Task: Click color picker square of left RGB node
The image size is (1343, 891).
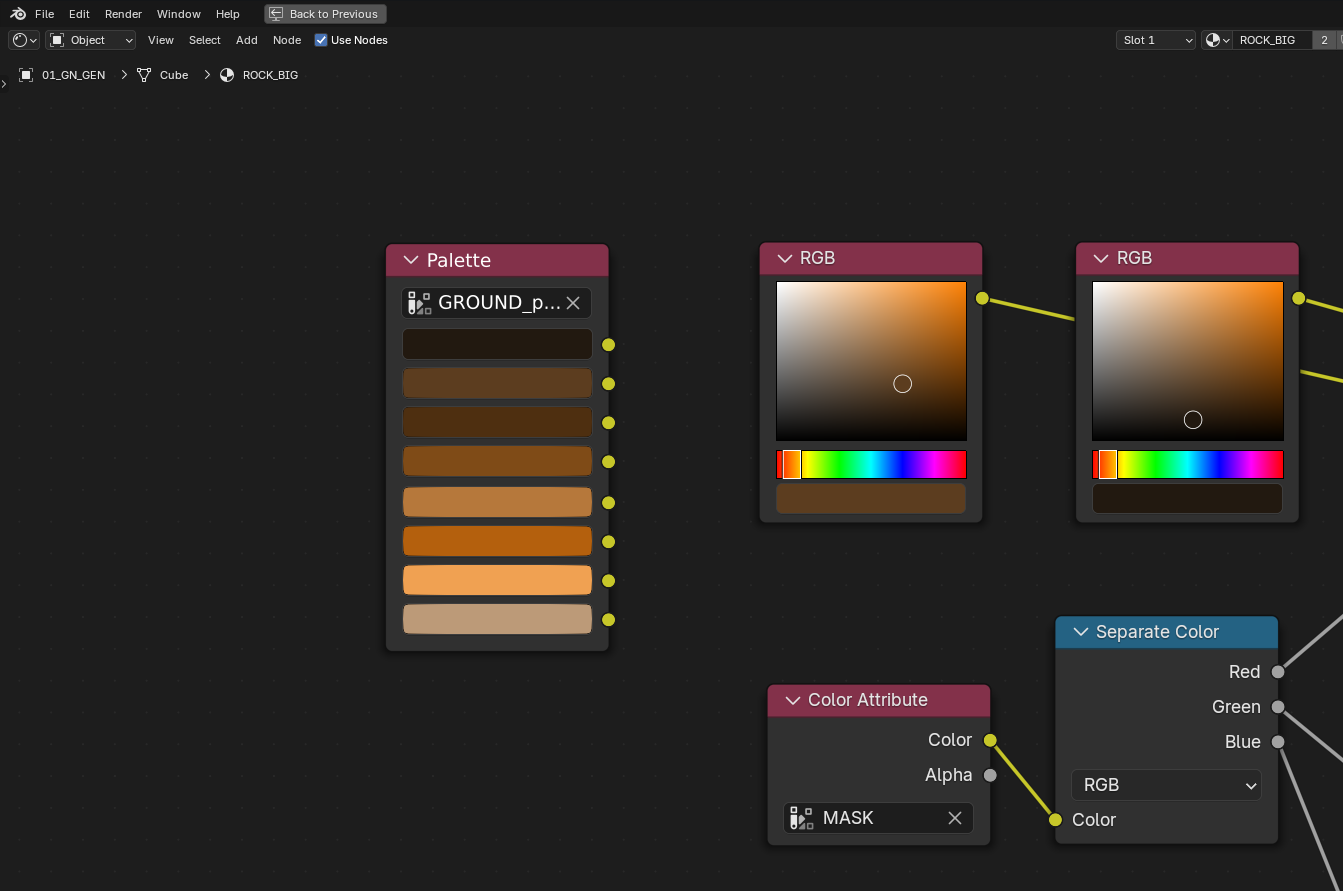Action: click(x=871, y=361)
